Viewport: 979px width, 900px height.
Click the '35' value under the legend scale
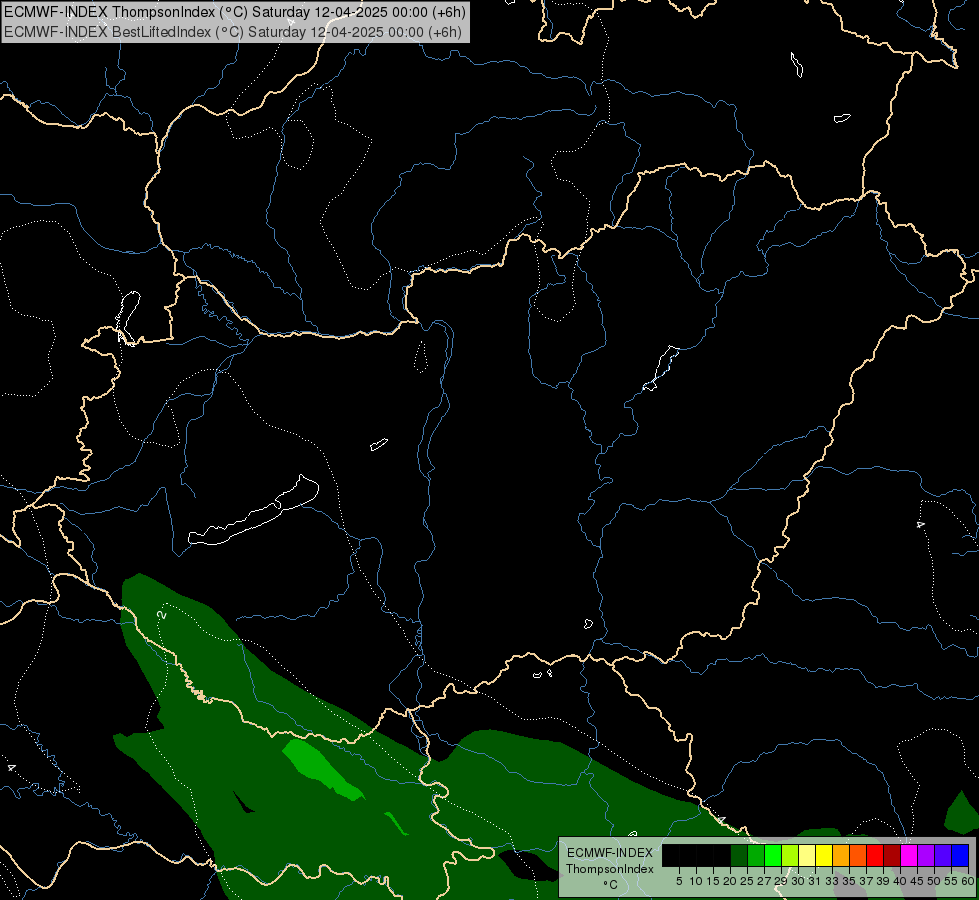click(849, 881)
